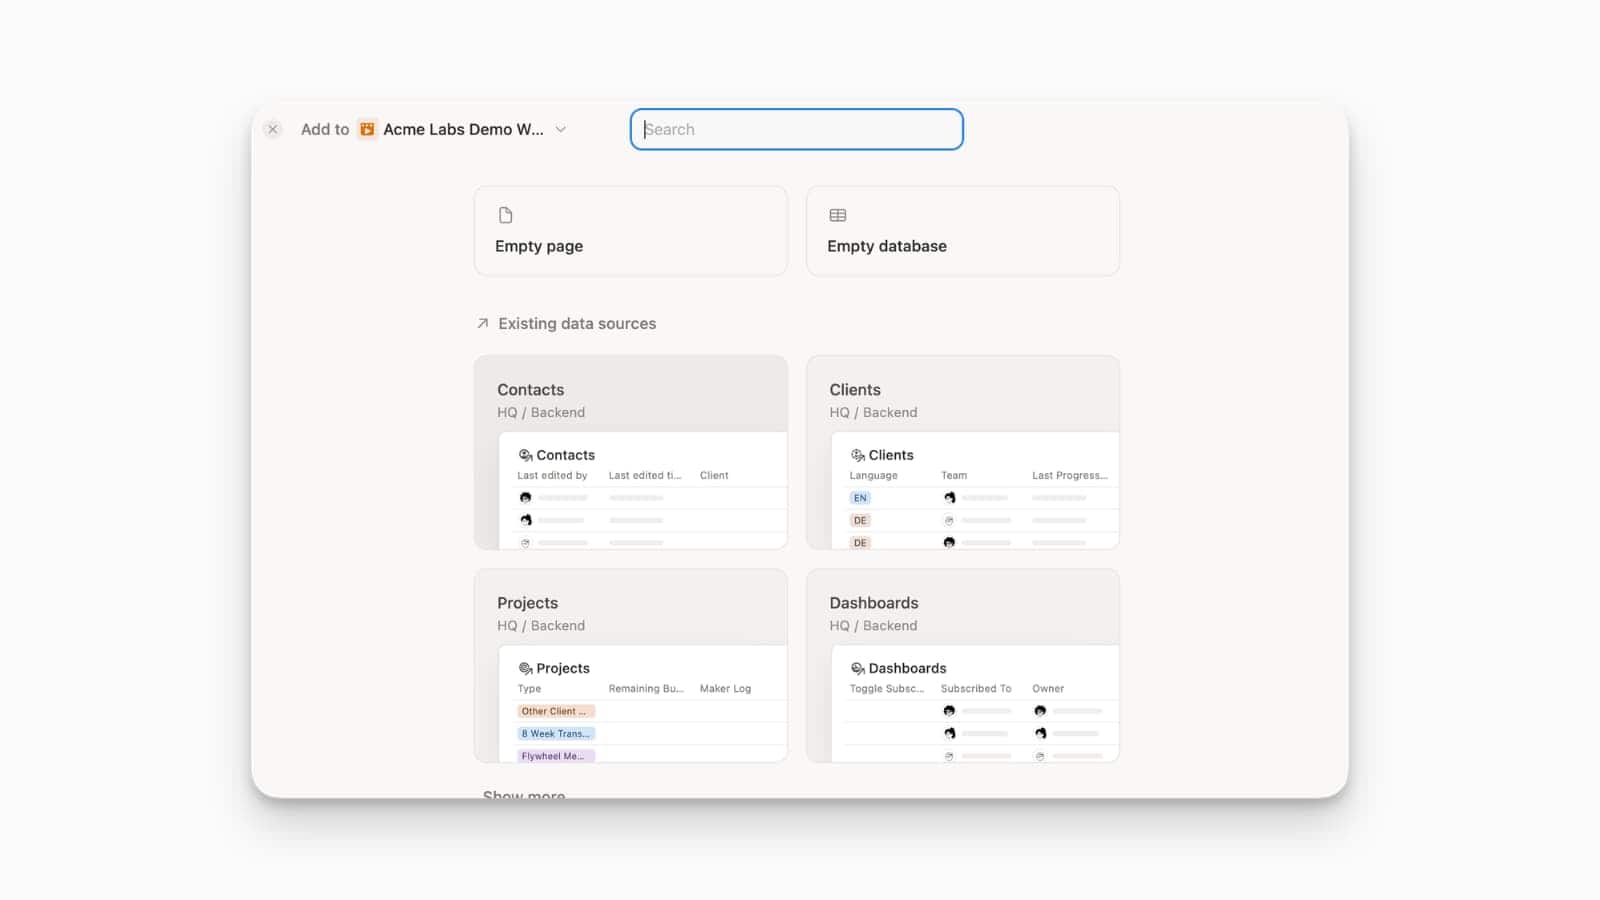Click HQ / Backend path under Contacts
Screen dimensions: 1600x900
click(541, 412)
